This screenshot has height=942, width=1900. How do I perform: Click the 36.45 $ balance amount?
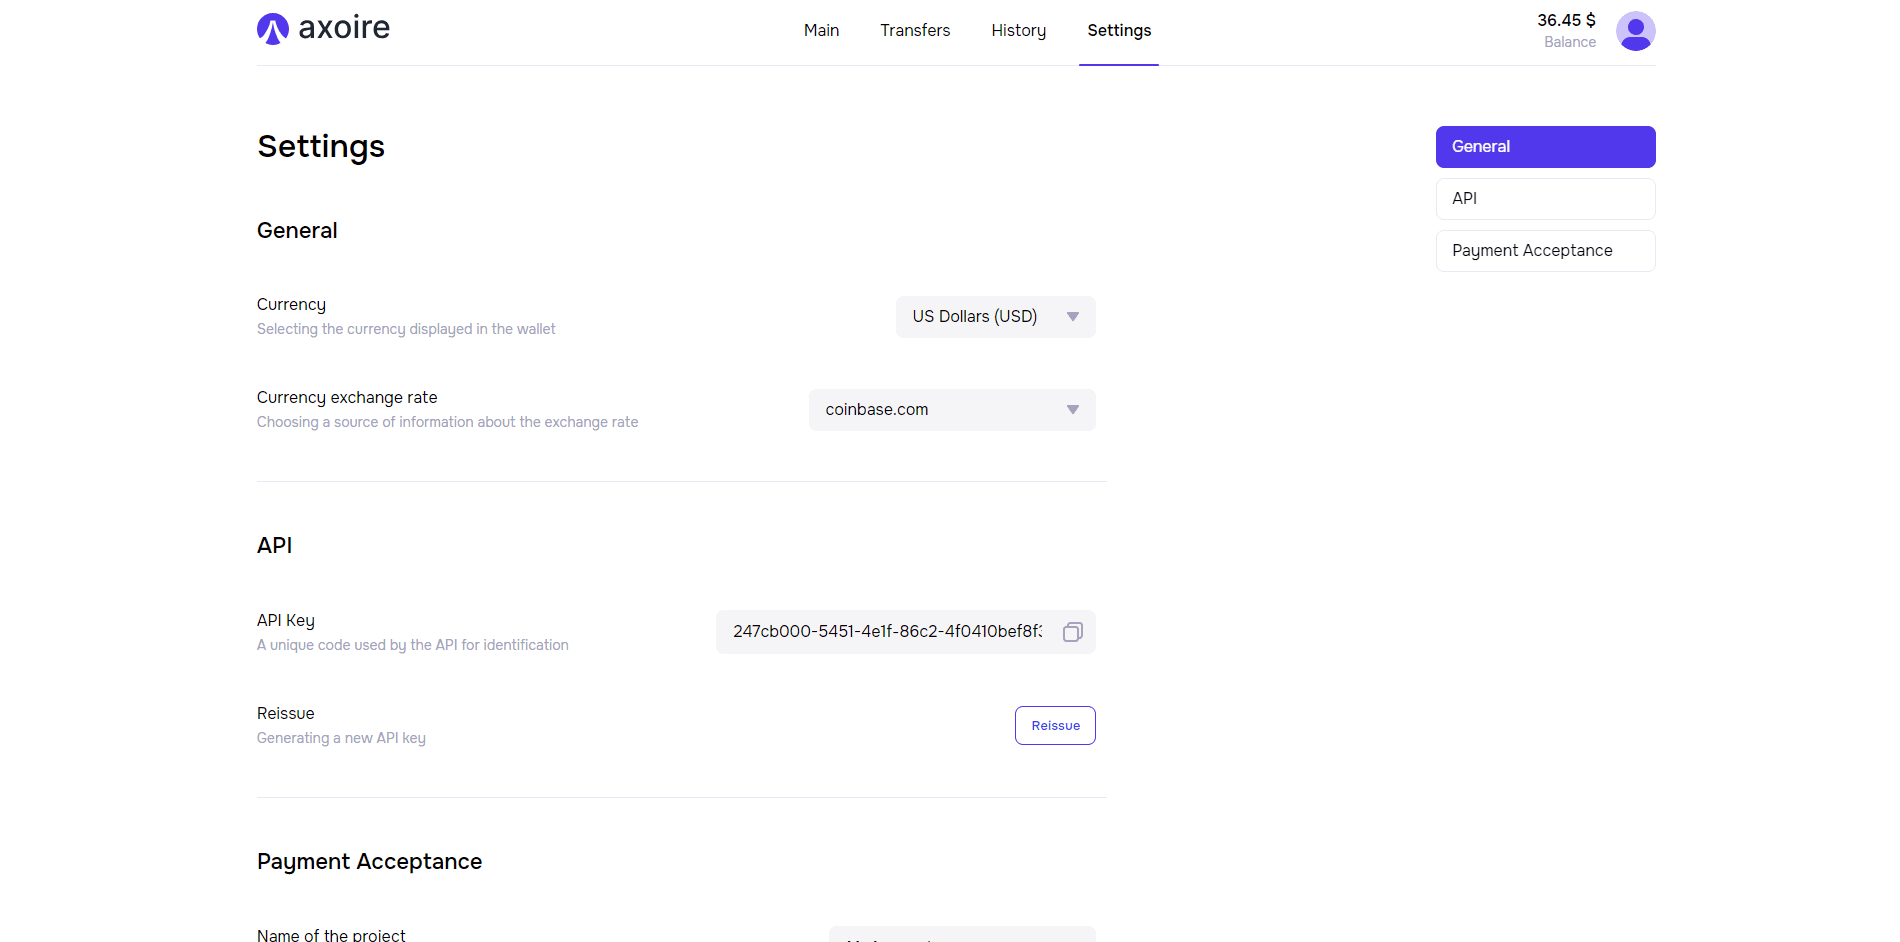(1565, 20)
